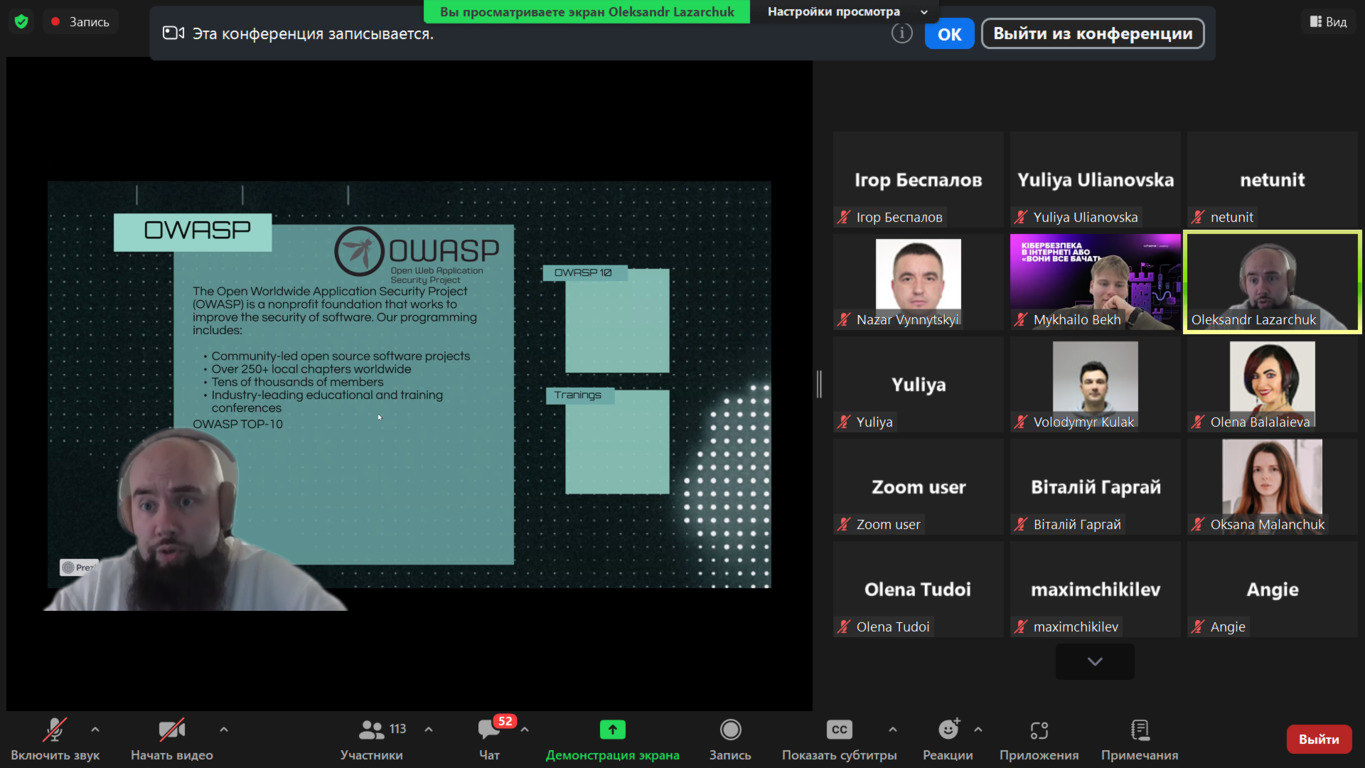Screen dimensions: 1365x768
Task: Expand chat options arrow beside Чат
Action: (524, 730)
